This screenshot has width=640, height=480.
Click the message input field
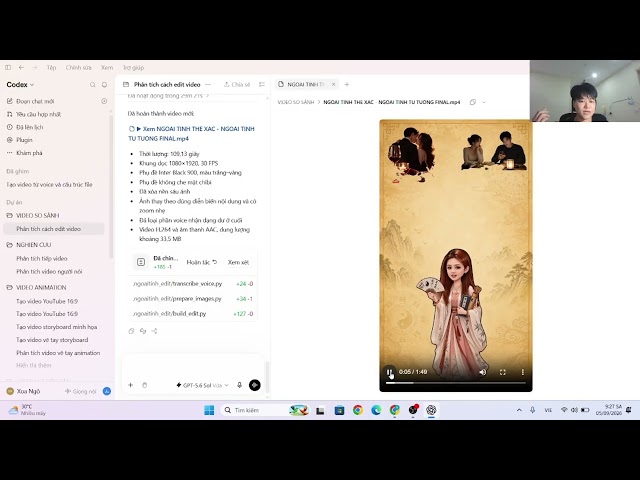click(x=193, y=366)
